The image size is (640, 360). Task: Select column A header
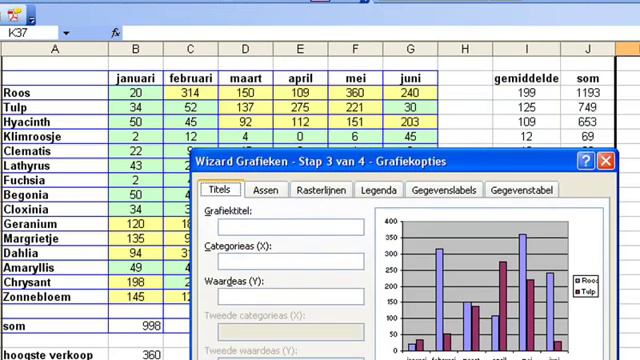[x=55, y=49]
